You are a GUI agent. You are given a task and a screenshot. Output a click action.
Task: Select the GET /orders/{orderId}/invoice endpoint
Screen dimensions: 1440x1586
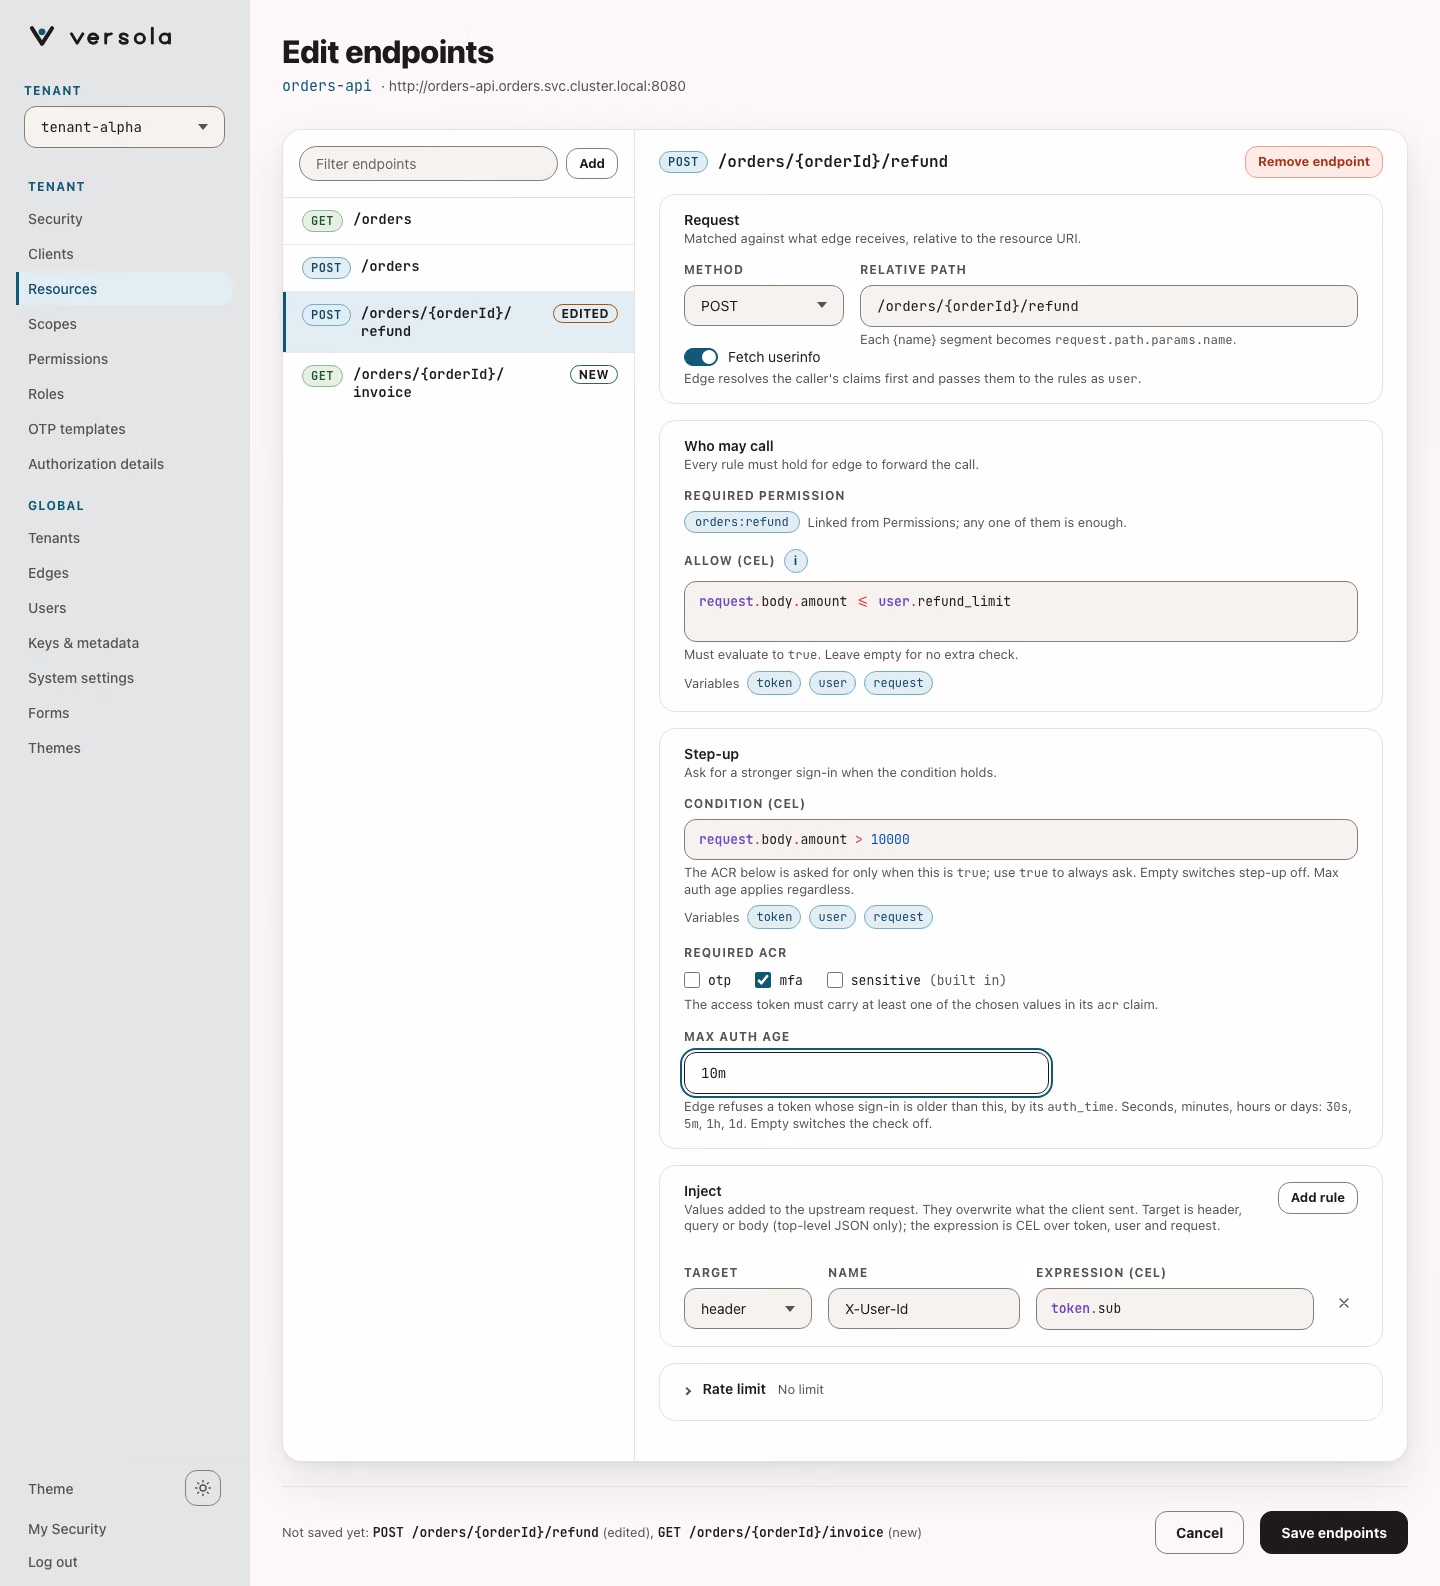coord(459,383)
